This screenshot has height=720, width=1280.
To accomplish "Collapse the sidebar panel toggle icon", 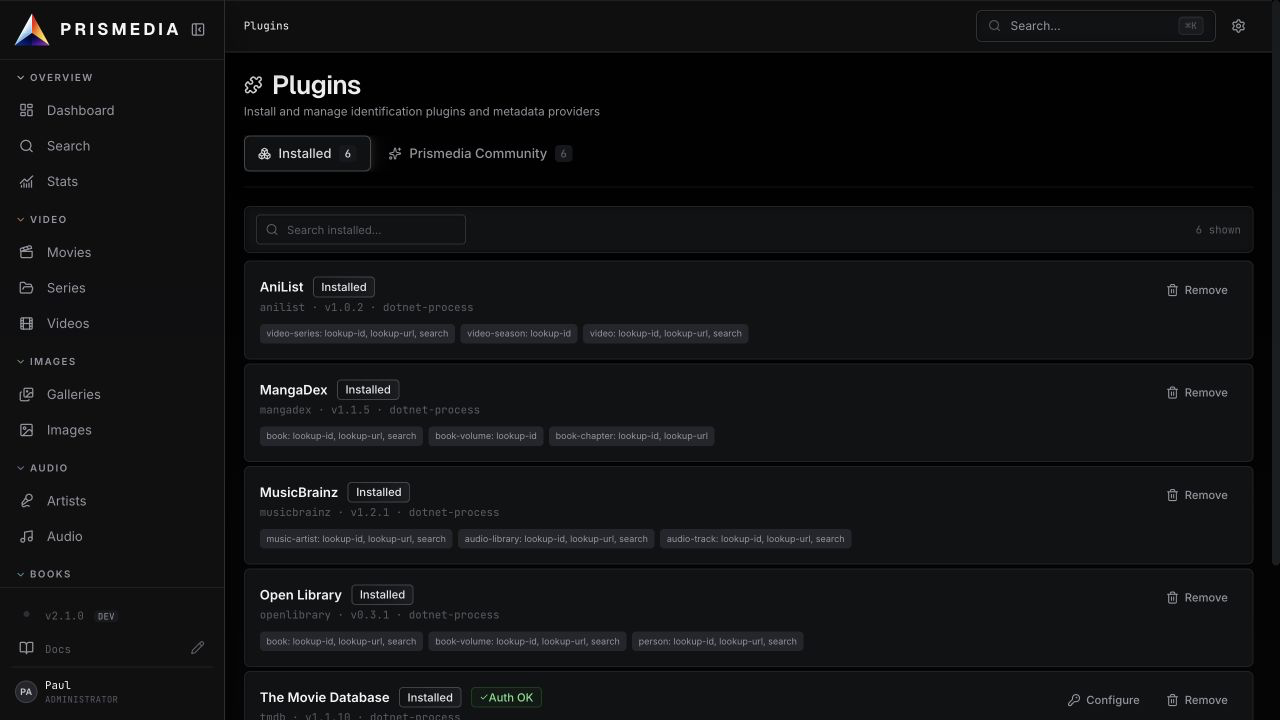I will pos(198,30).
